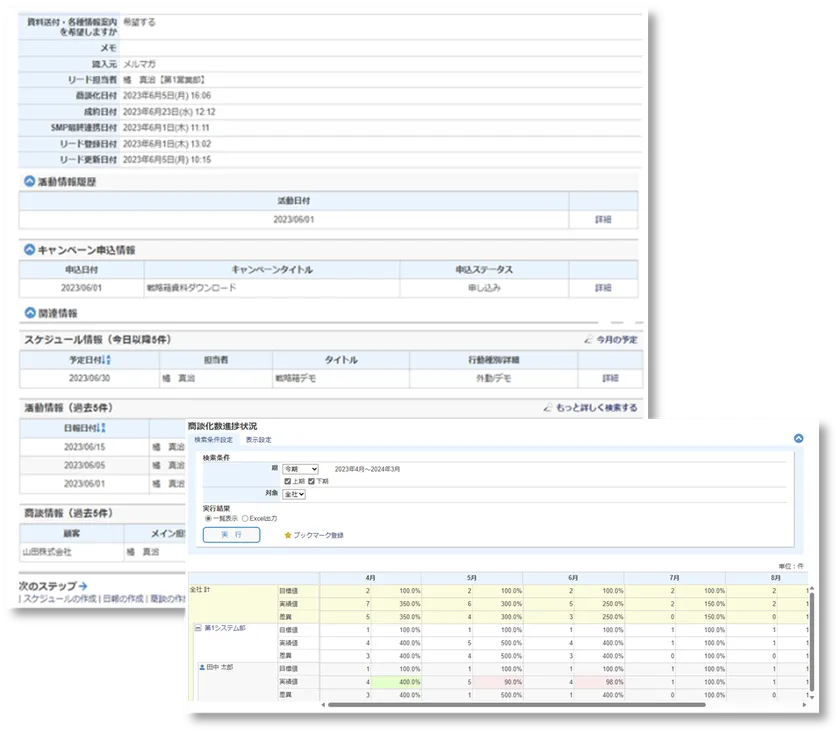The height and width of the screenshot is (734, 840).
Task: Open the 対象 dropdown showing 全社
Action: [294, 494]
